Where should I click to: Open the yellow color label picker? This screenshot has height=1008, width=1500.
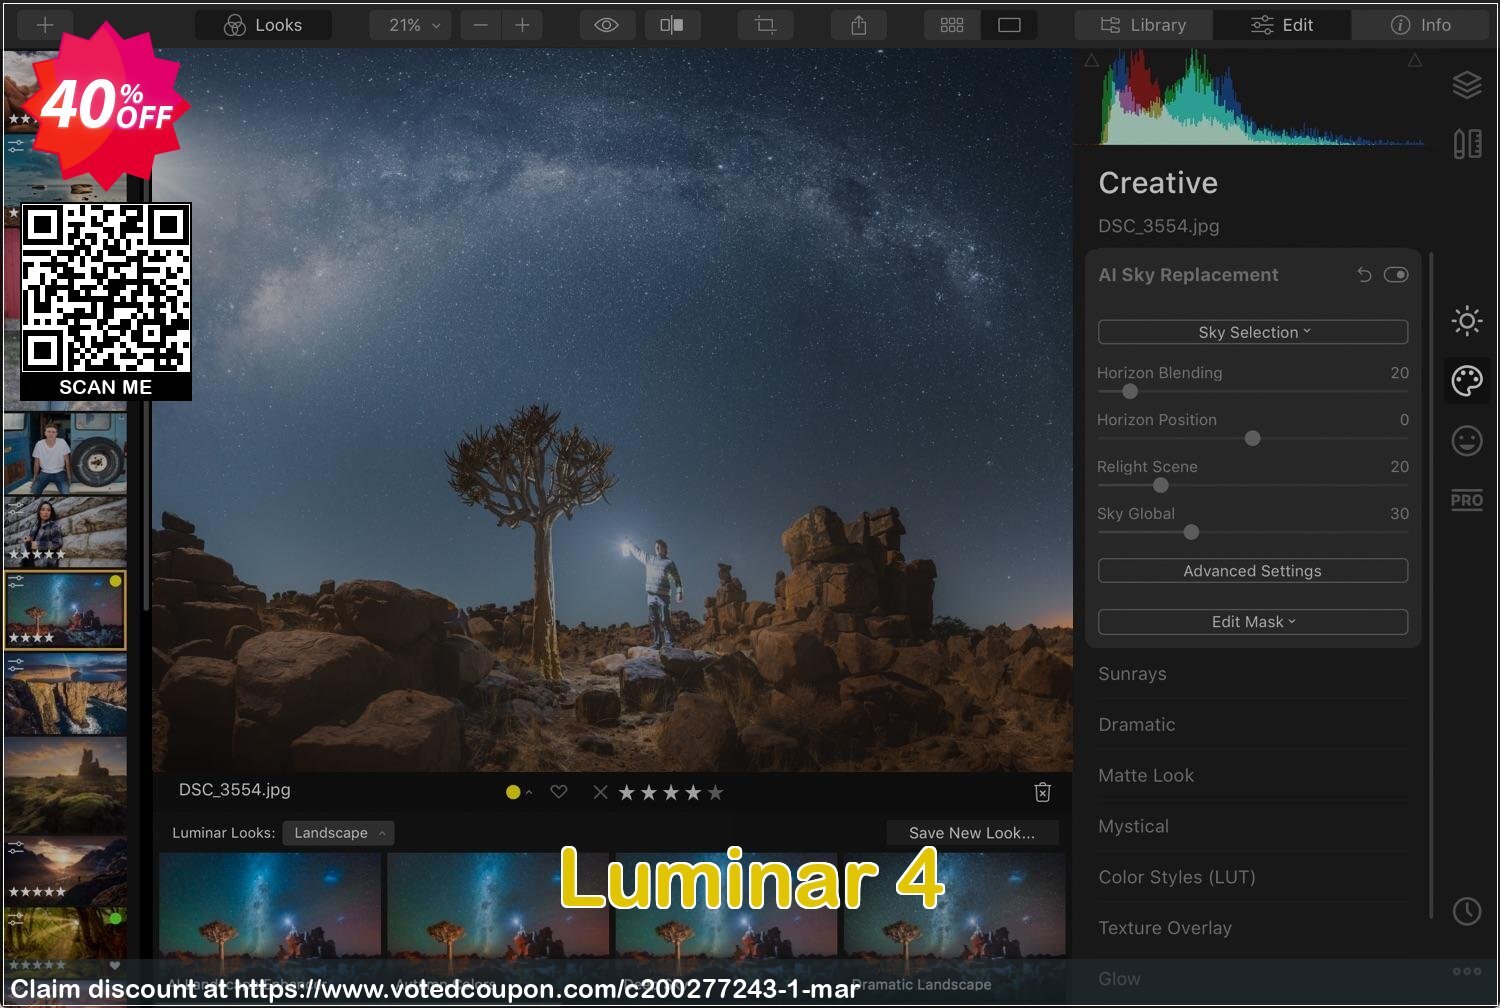click(x=518, y=792)
